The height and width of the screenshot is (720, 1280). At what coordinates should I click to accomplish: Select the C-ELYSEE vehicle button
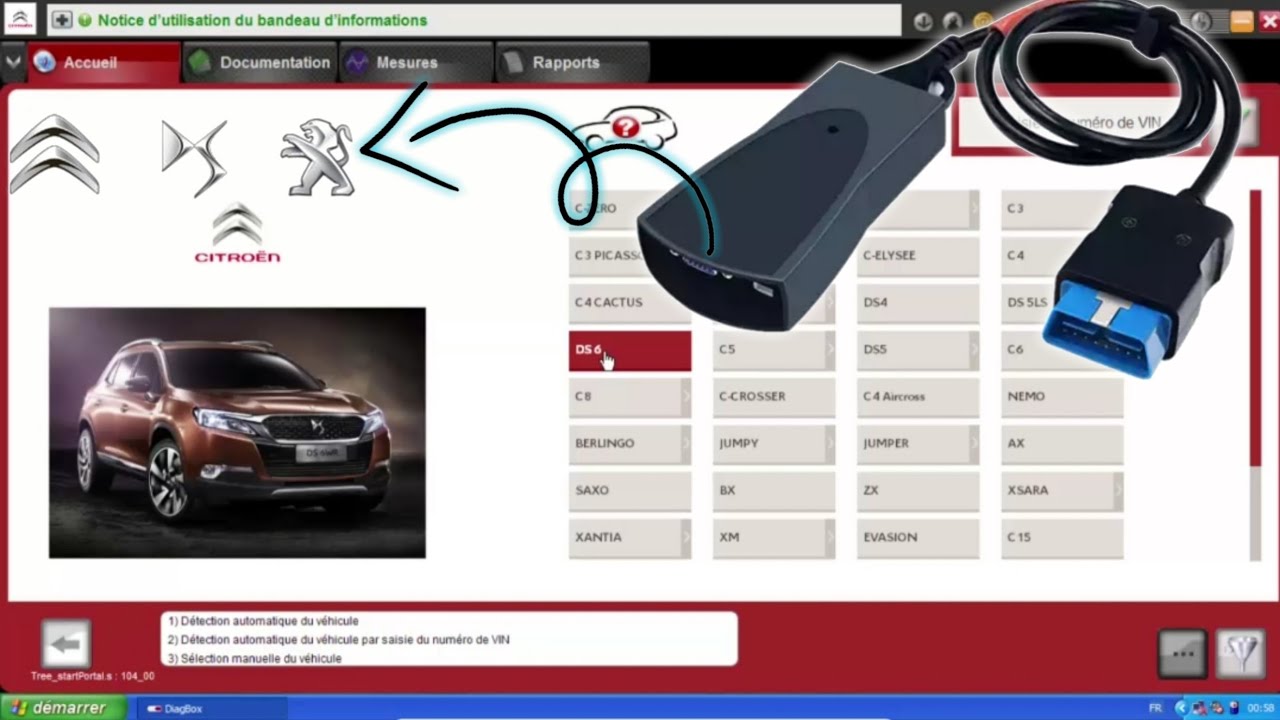(x=918, y=256)
